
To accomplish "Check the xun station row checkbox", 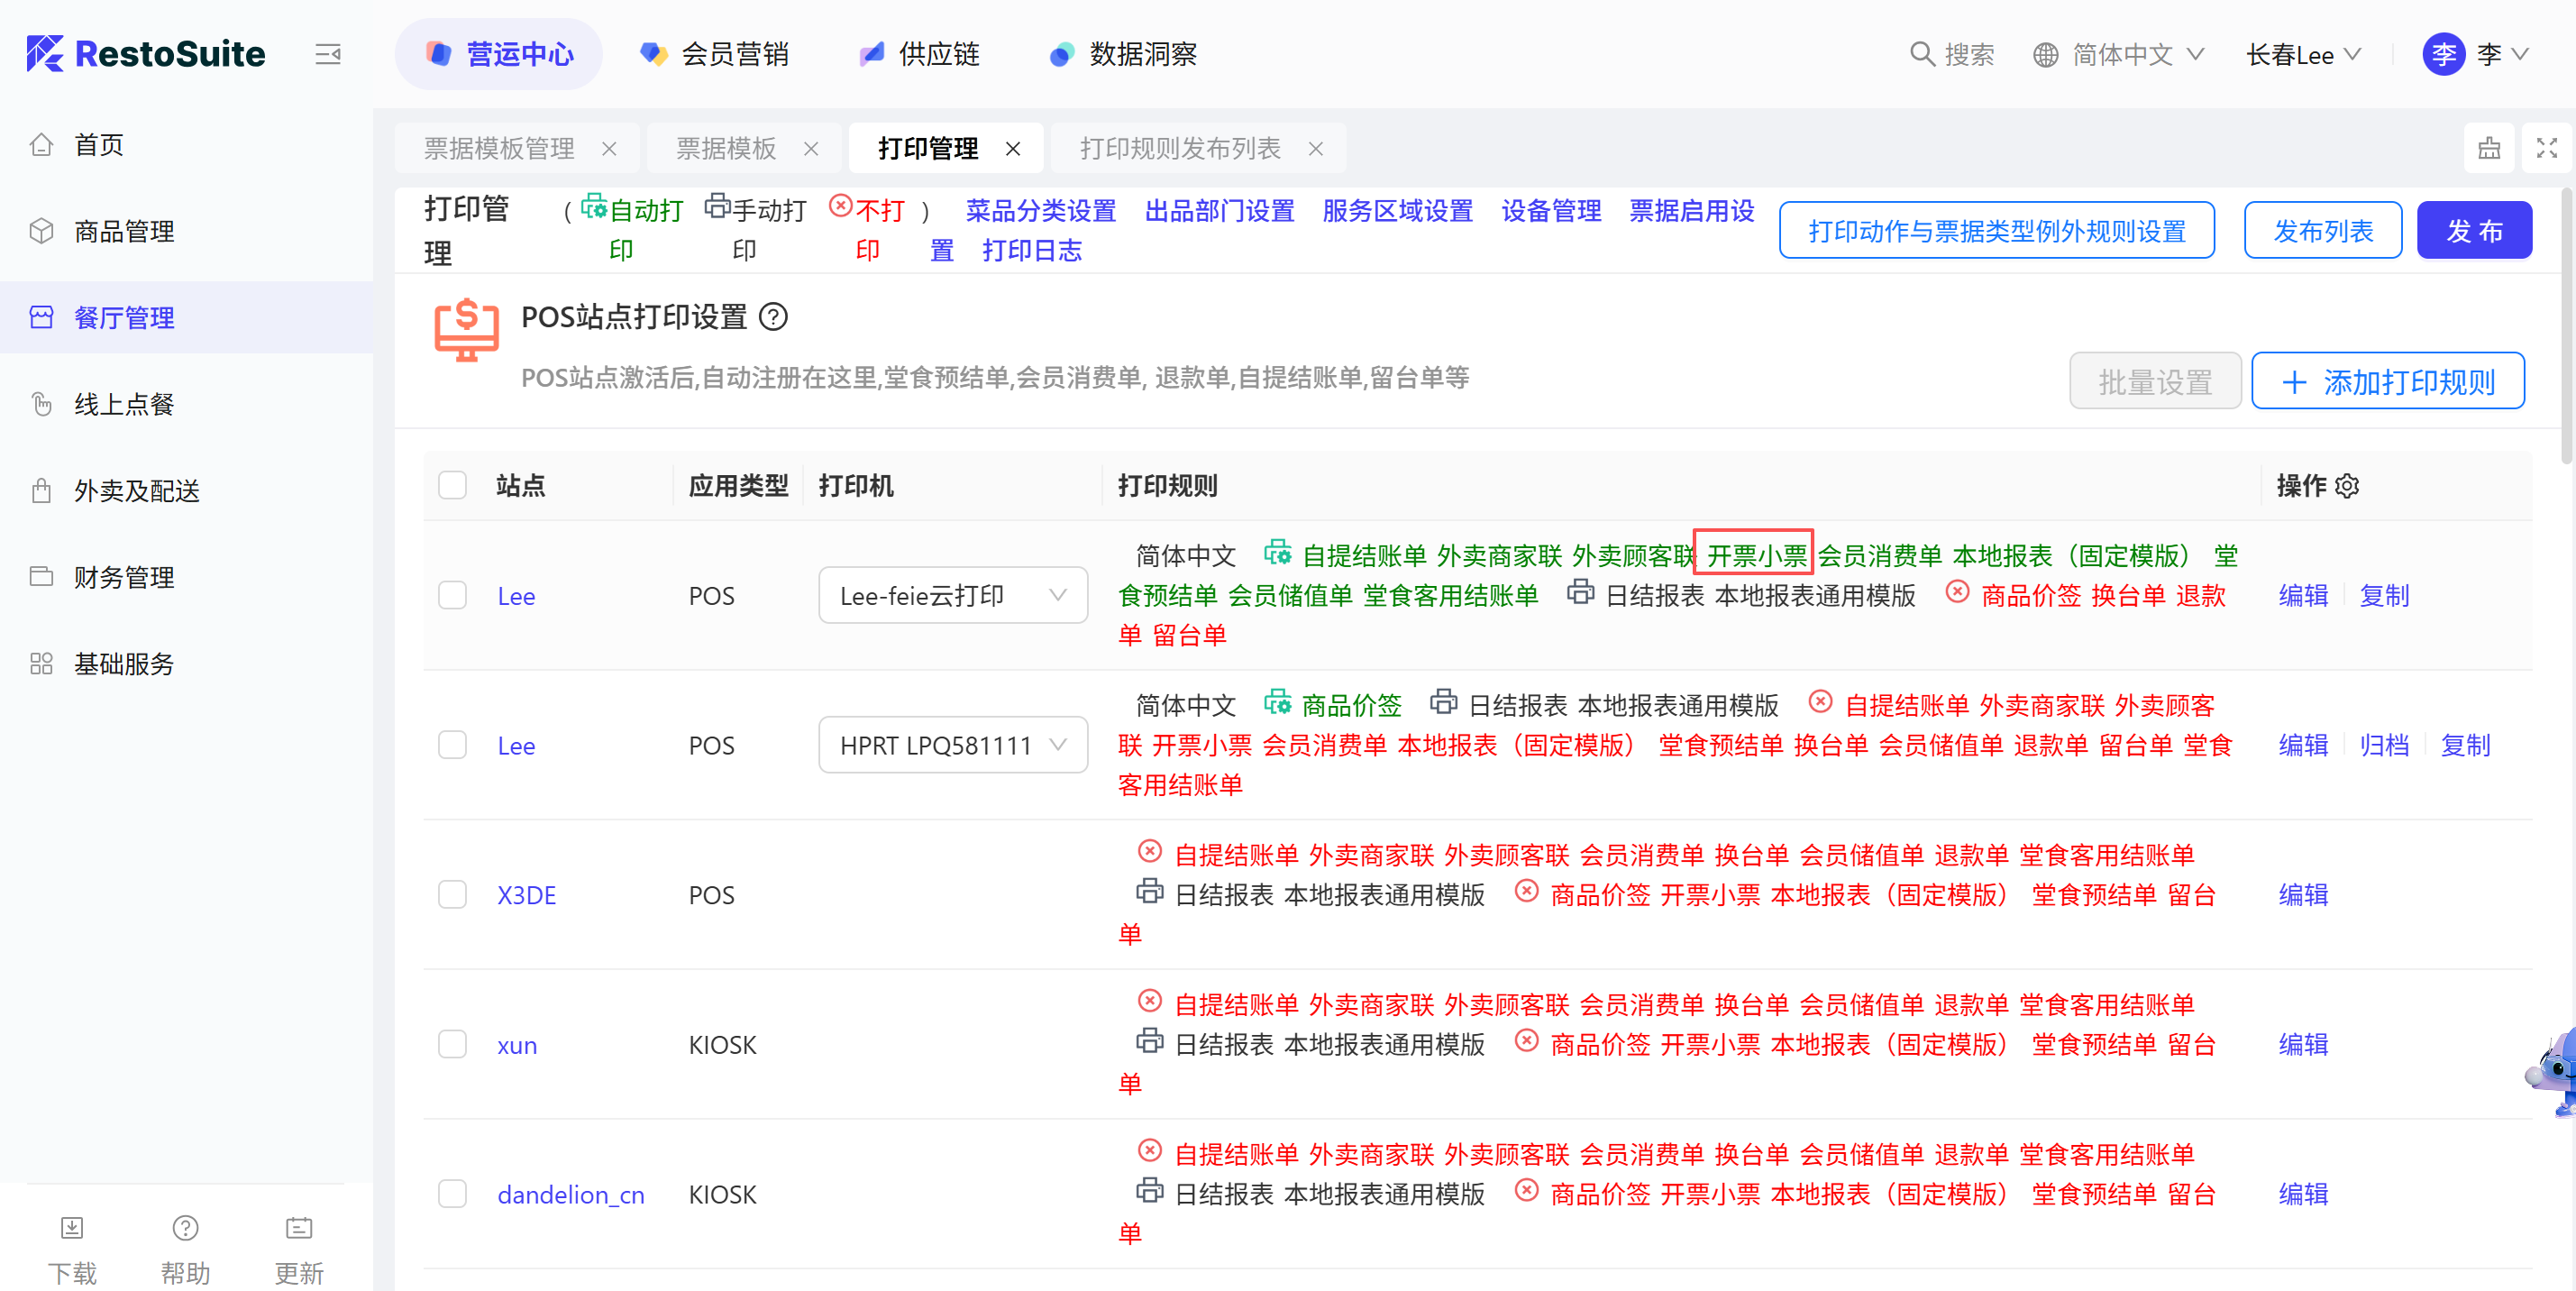I will click(x=453, y=1045).
